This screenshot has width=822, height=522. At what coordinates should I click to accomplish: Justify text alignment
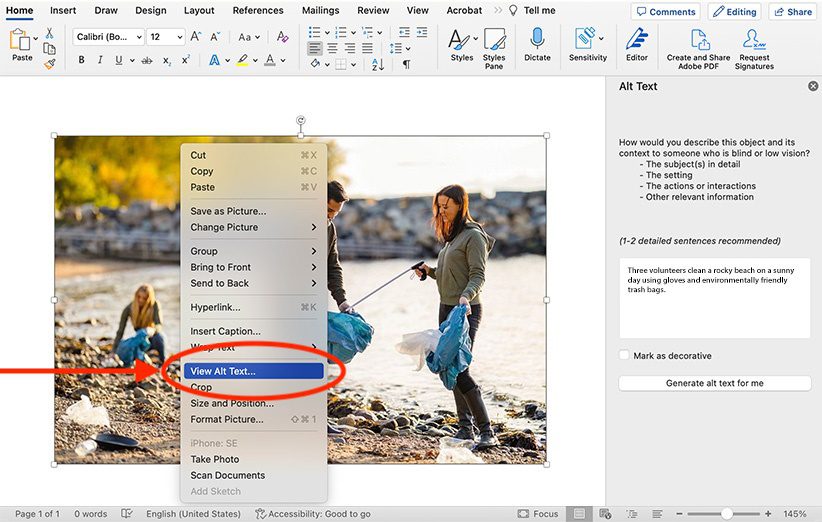(x=367, y=49)
